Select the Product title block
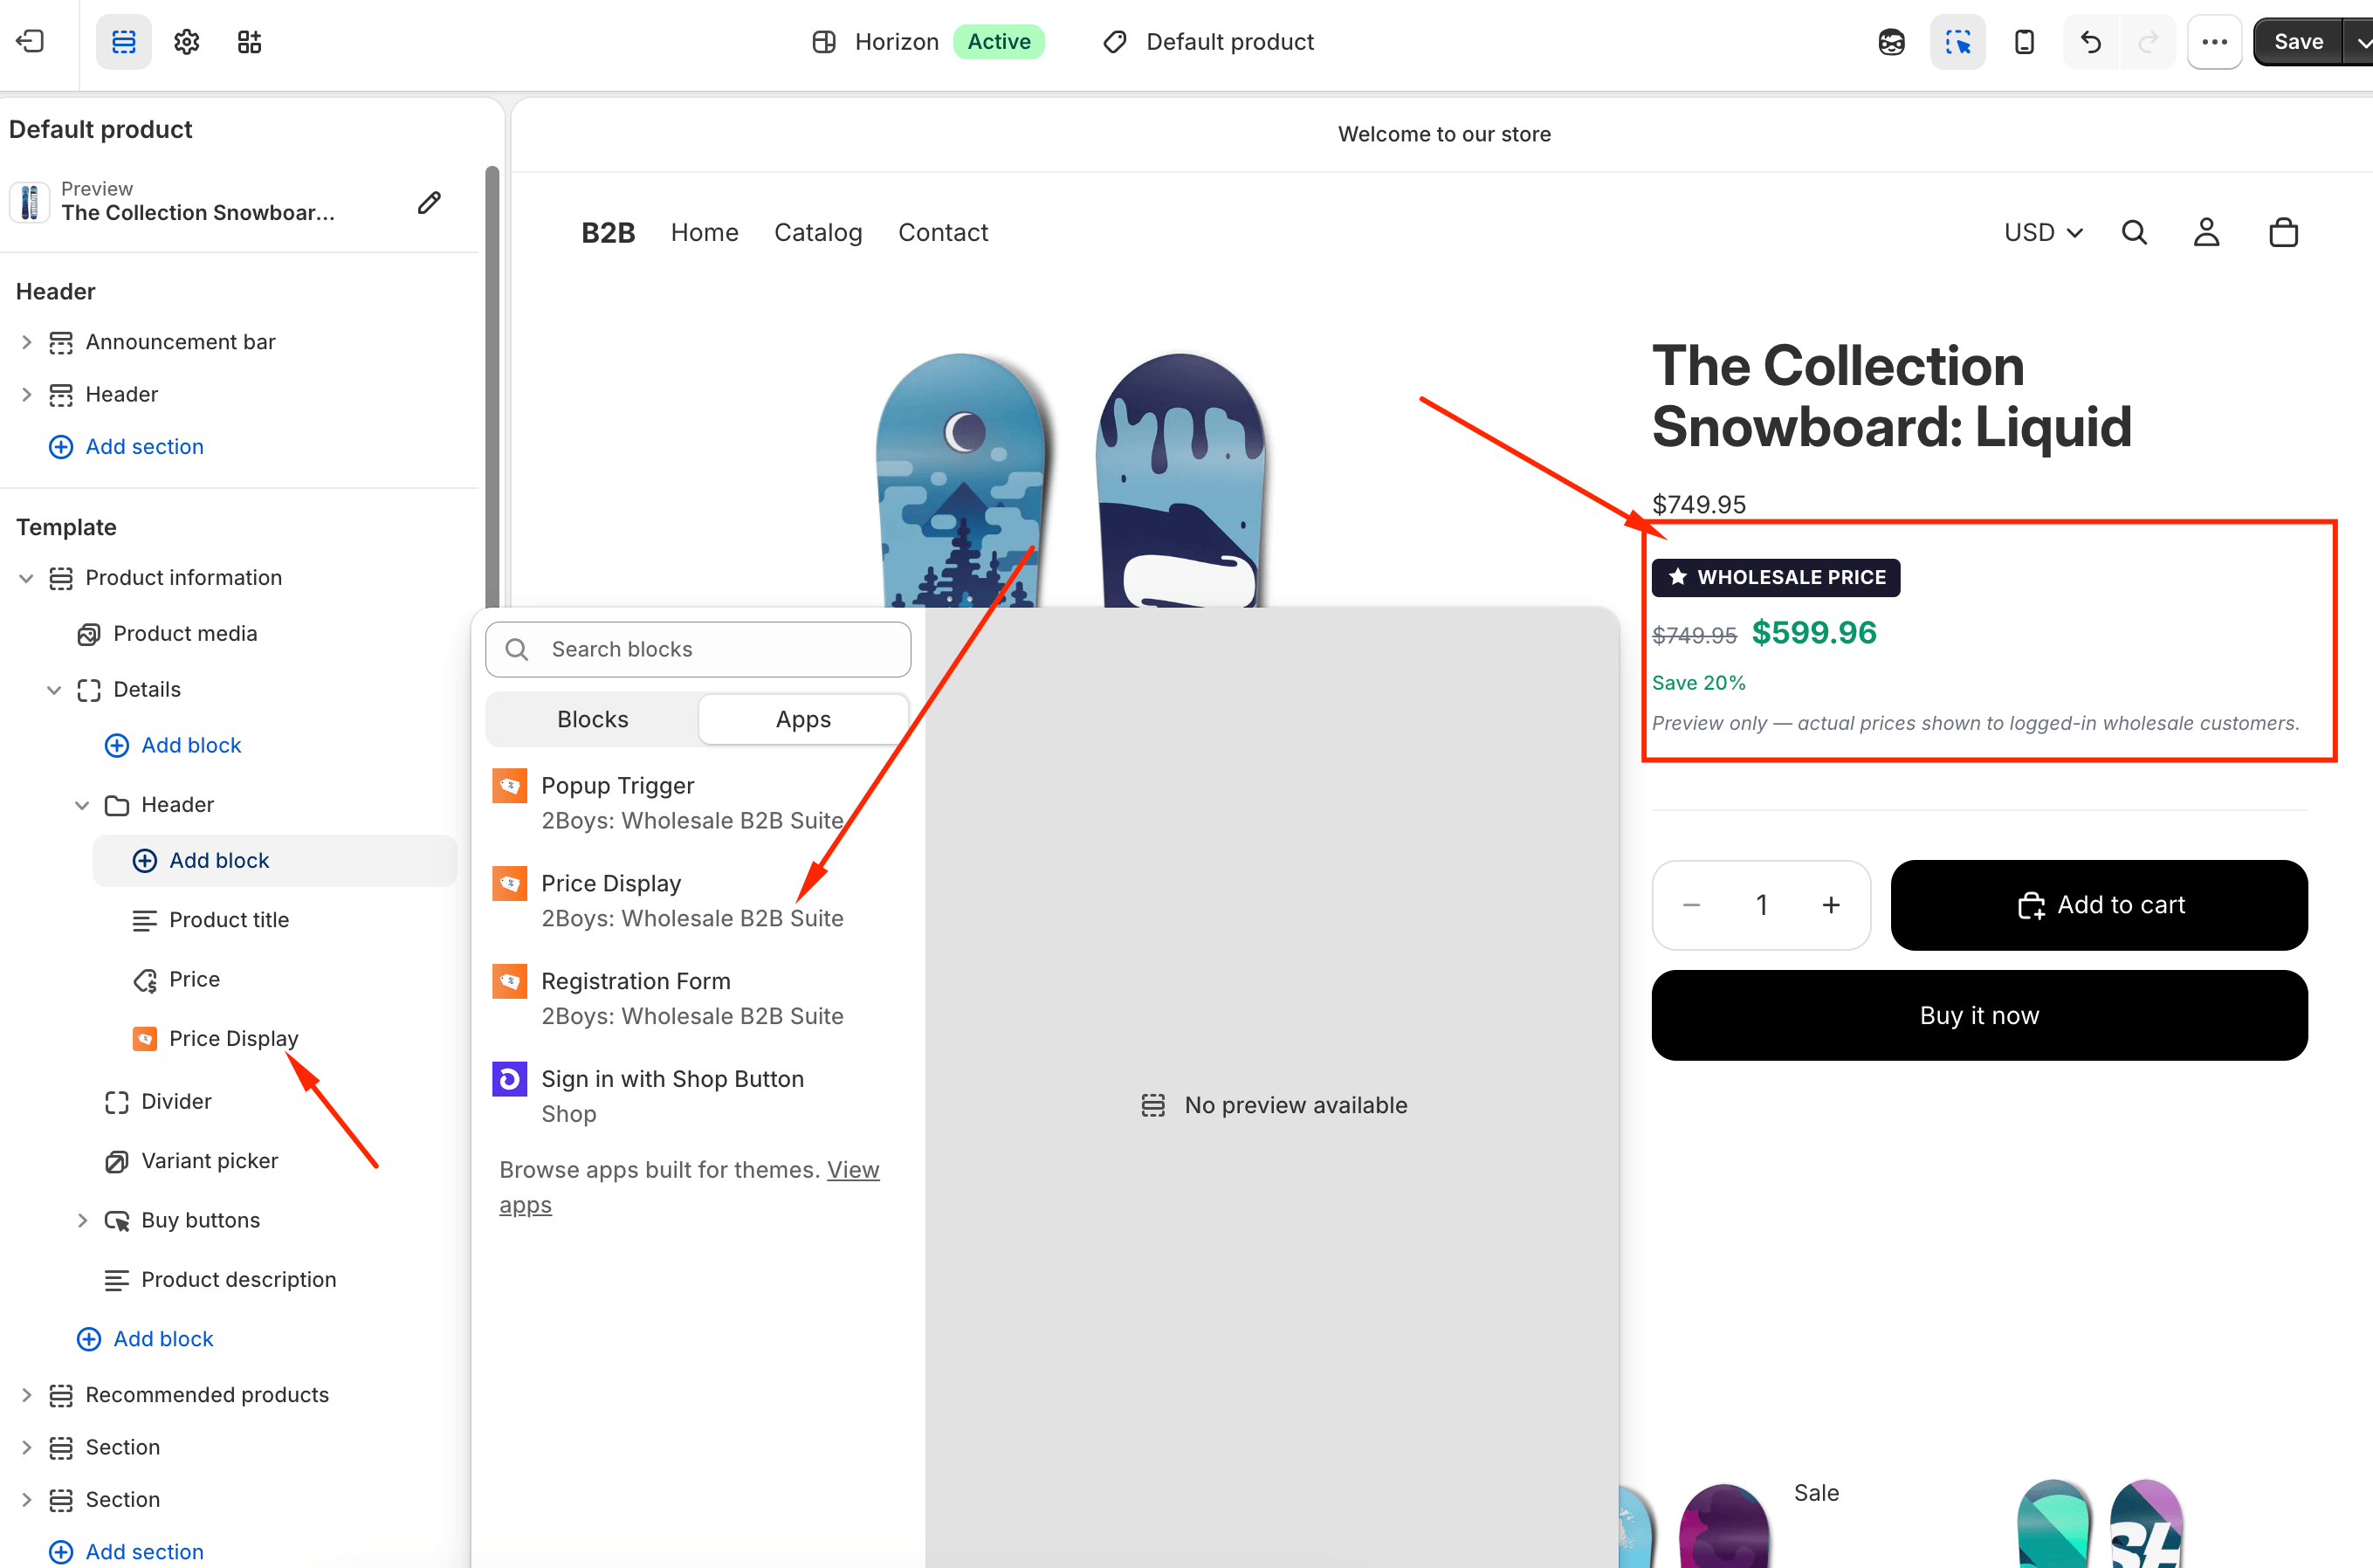This screenshot has height=1568, width=2373. coord(229,920)
